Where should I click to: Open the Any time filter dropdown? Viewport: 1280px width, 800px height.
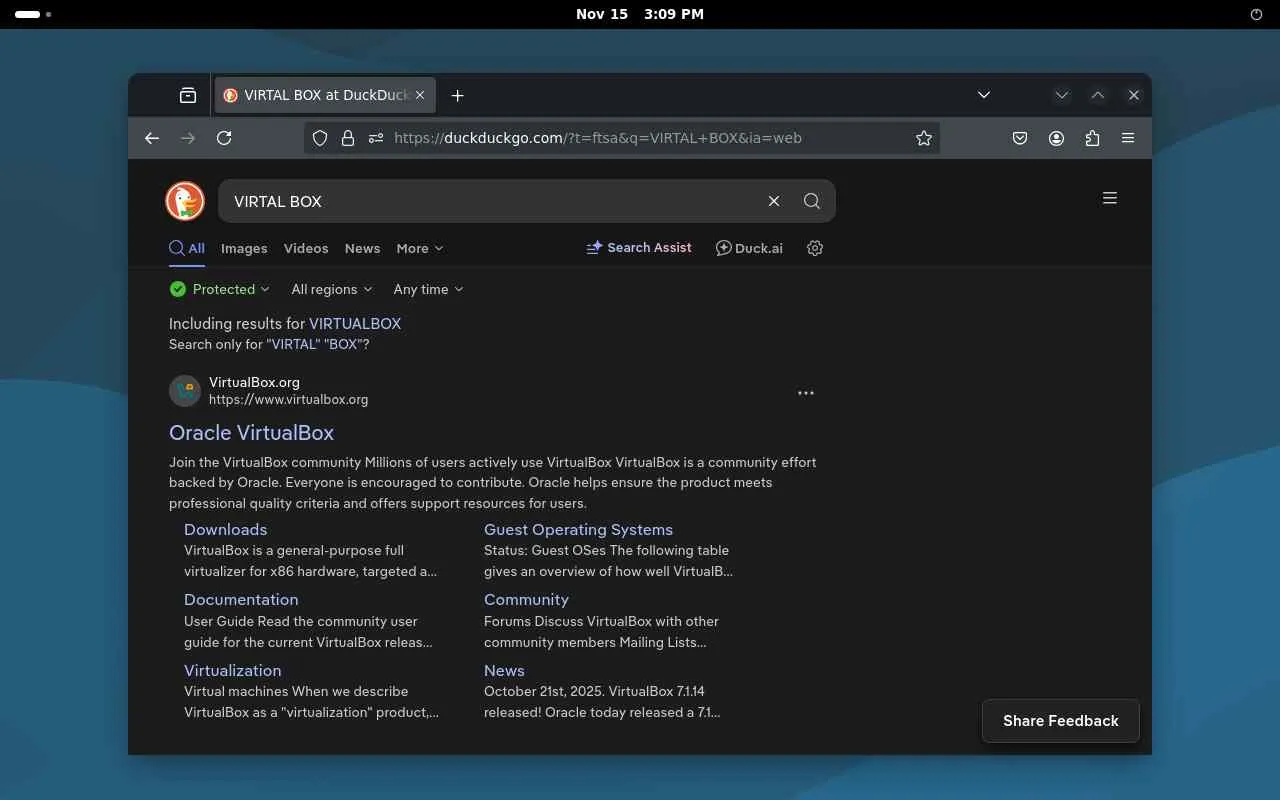pos(429,289)
